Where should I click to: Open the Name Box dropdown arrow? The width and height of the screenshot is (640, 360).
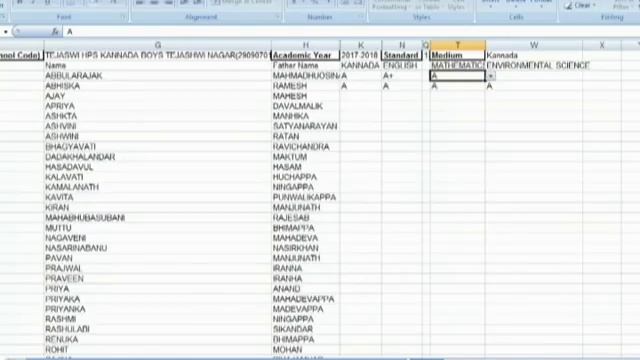tap(6, 32)
